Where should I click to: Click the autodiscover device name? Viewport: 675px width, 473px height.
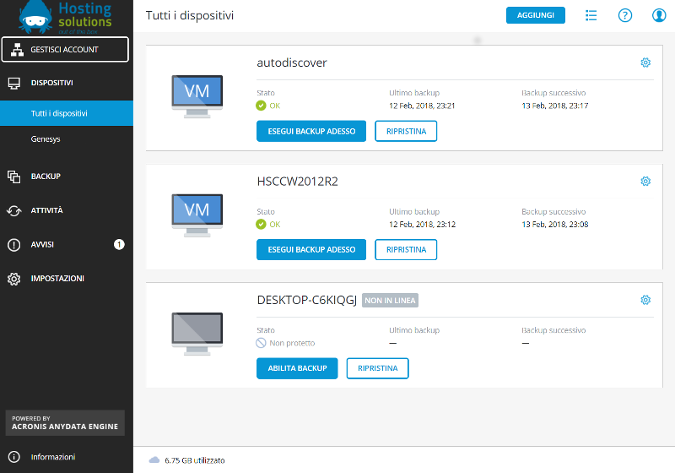291,63
